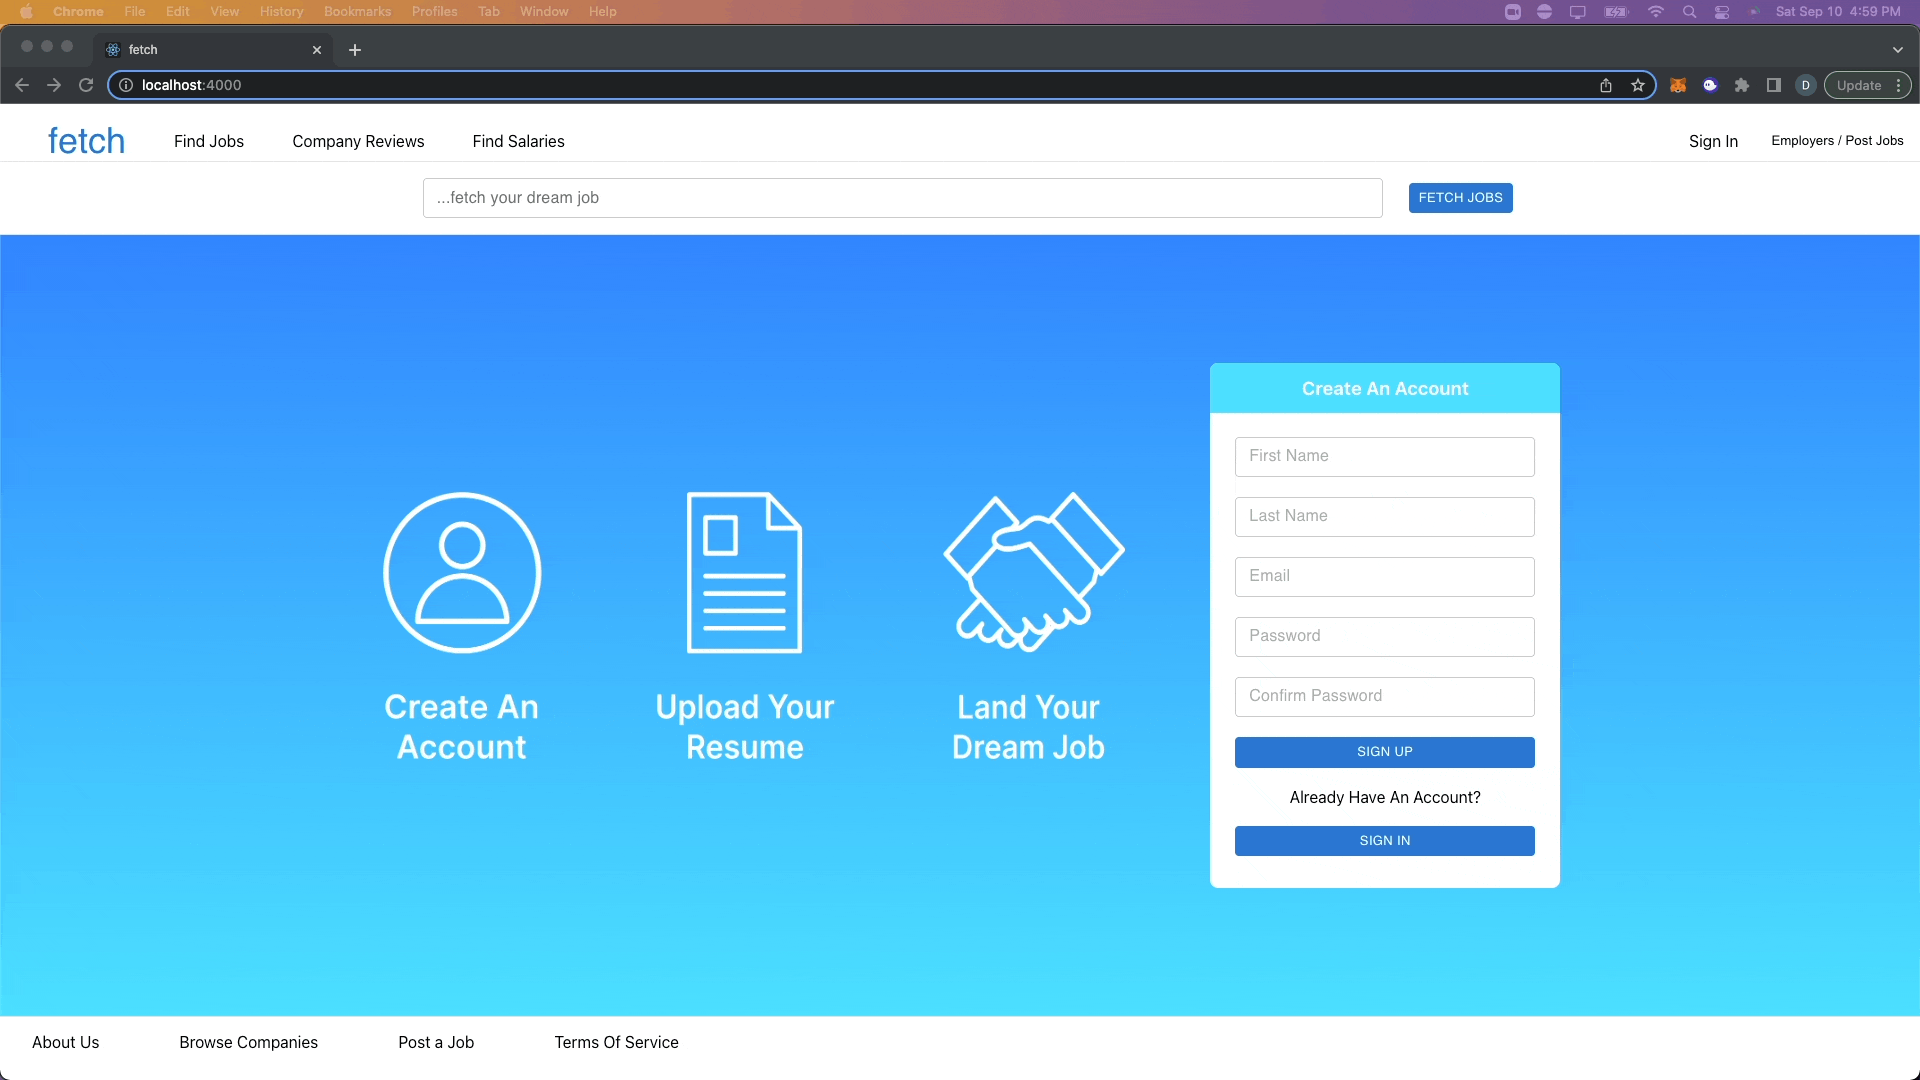Open Chrome's three-dot Update menu
Screen dimensions: 1920x1080
pyautogui.click(x=1898, y=85)
